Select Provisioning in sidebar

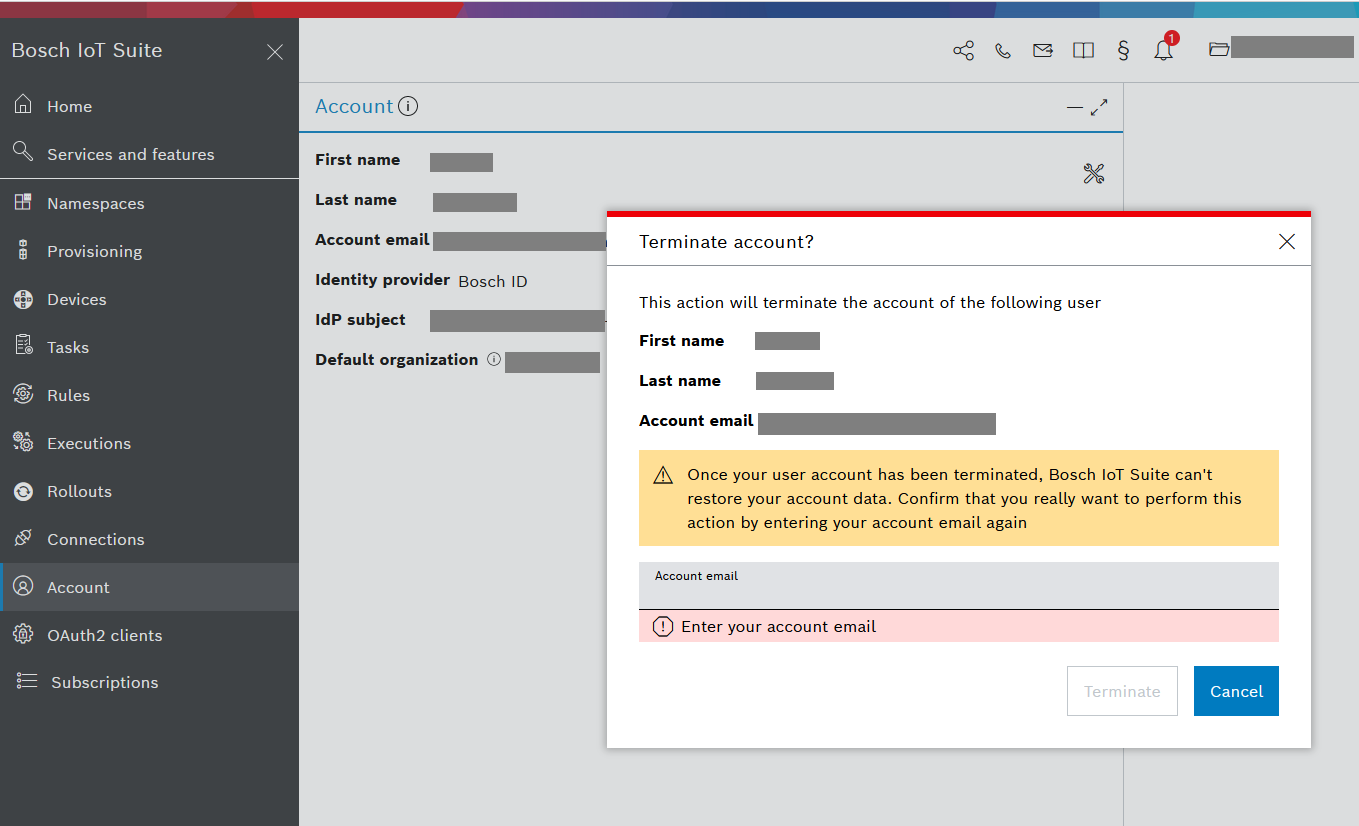[150, 251]
